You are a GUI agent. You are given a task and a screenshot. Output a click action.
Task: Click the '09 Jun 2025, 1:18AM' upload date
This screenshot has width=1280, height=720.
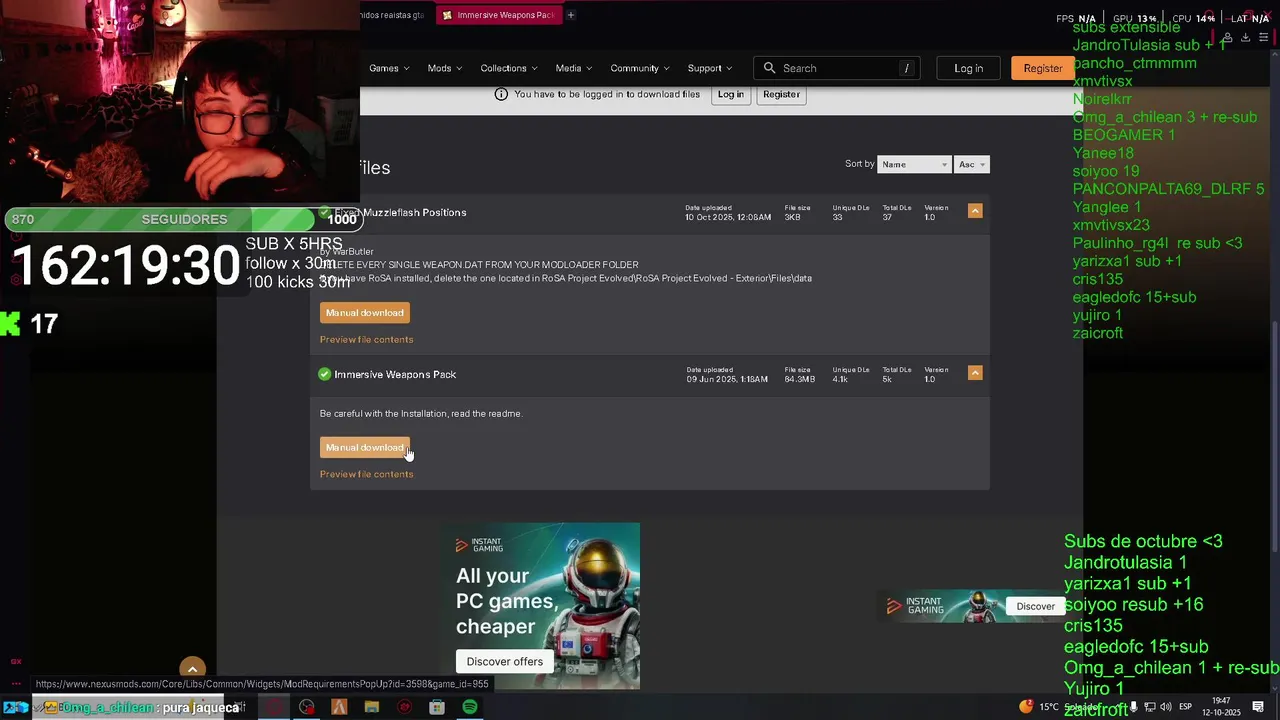tap(727, 379)
